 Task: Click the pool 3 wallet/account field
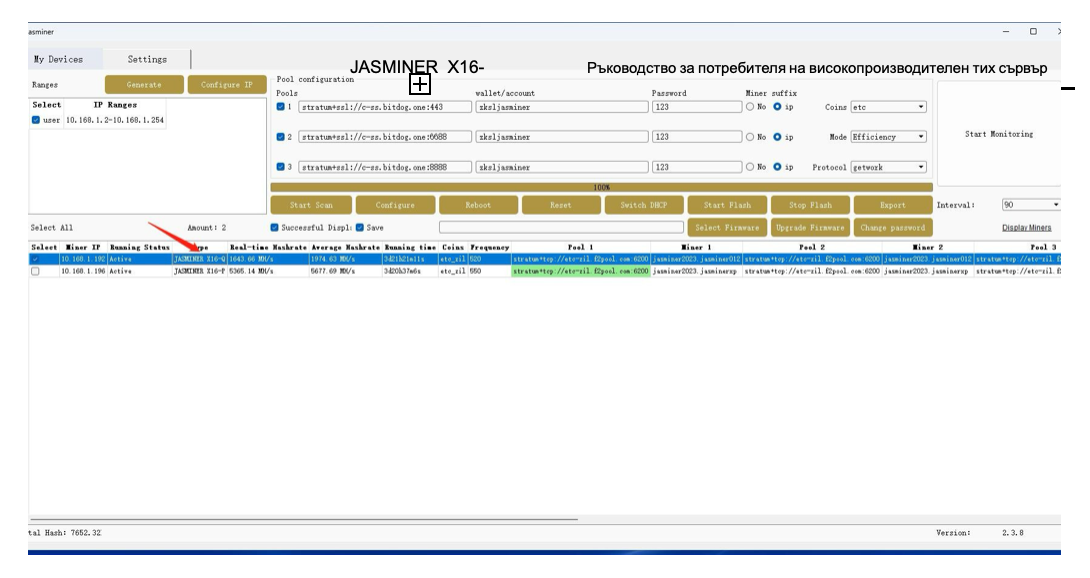tap(562, 167)
